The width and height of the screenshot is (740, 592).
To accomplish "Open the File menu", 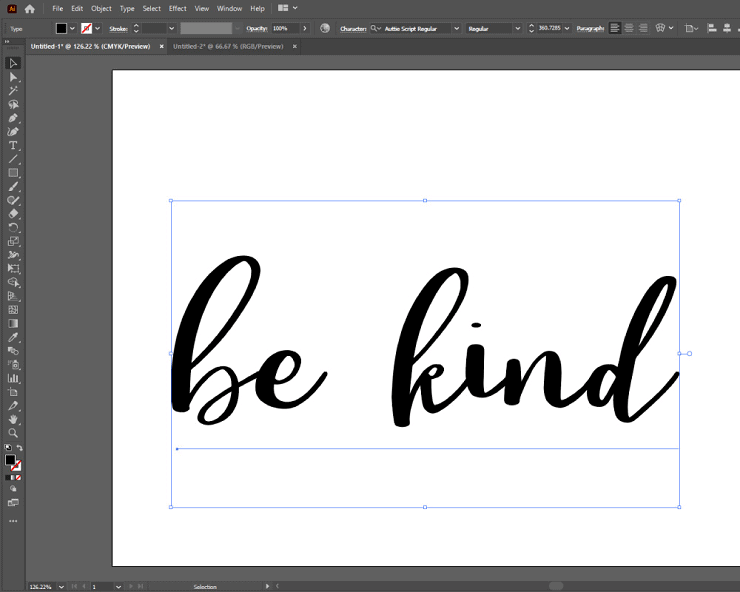I will click(x=58, y=8).
